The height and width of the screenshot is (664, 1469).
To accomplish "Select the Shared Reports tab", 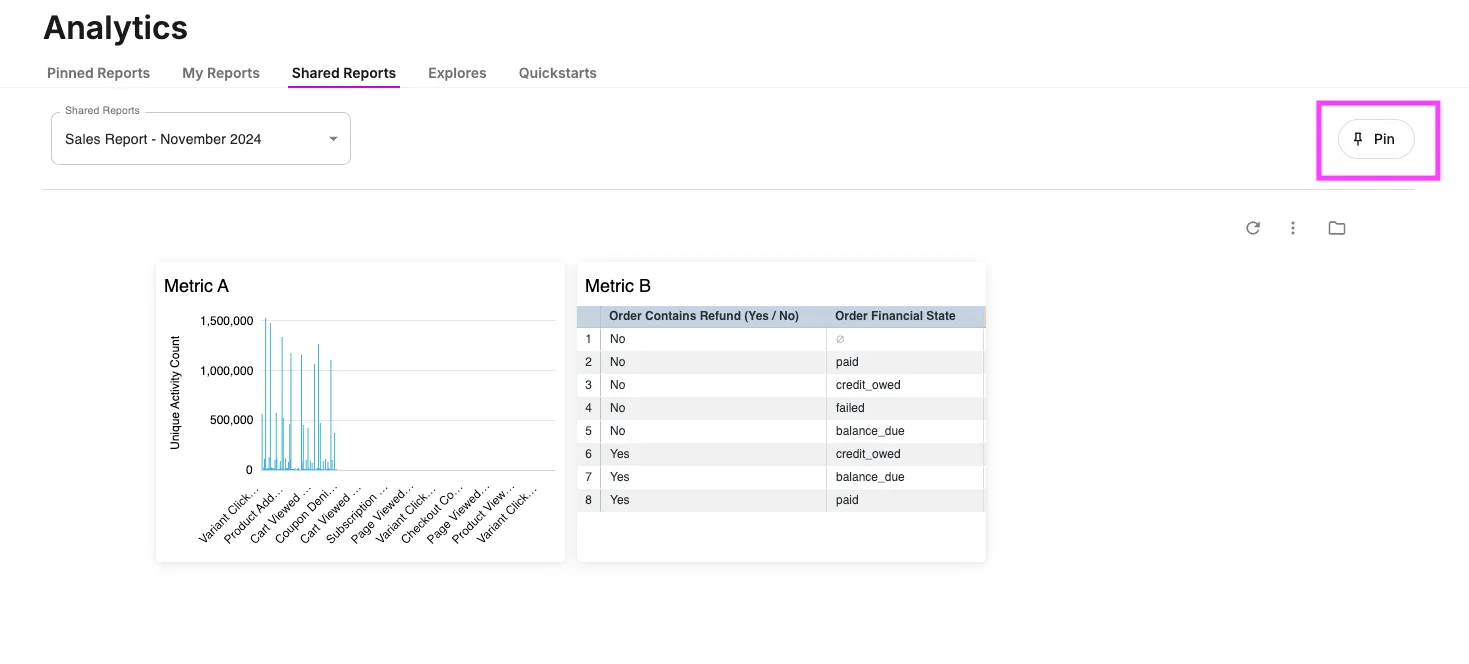I will coord(344,73).
